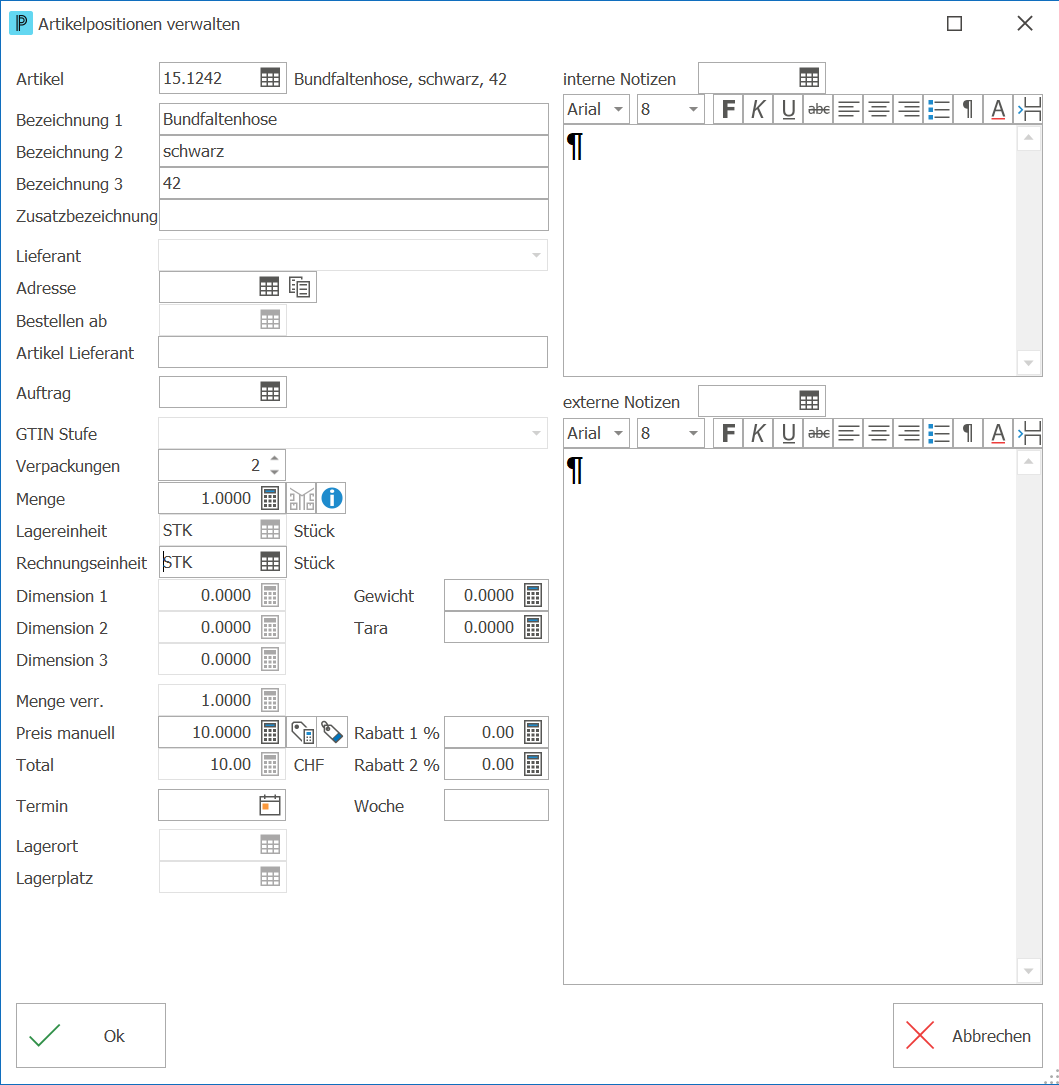Open the font size dropdown for interne Notizen

(693, 109)
